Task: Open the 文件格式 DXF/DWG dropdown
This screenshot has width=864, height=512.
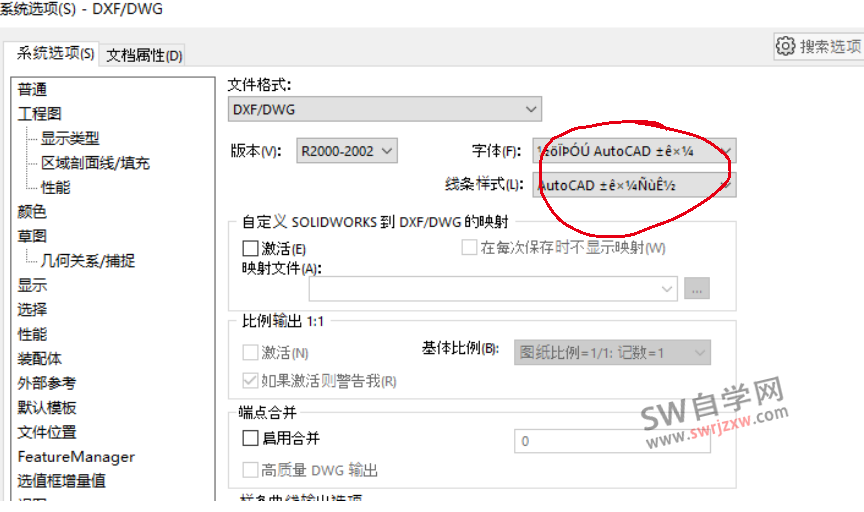Action: pos(385,109)
